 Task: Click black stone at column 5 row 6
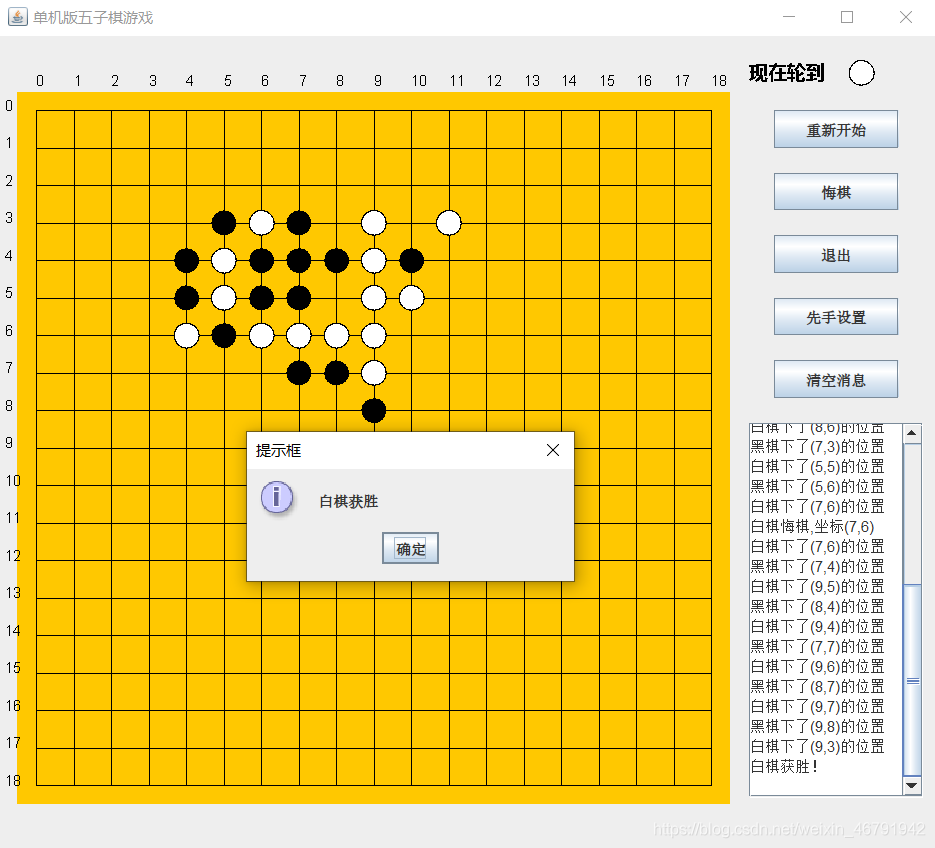224,336
